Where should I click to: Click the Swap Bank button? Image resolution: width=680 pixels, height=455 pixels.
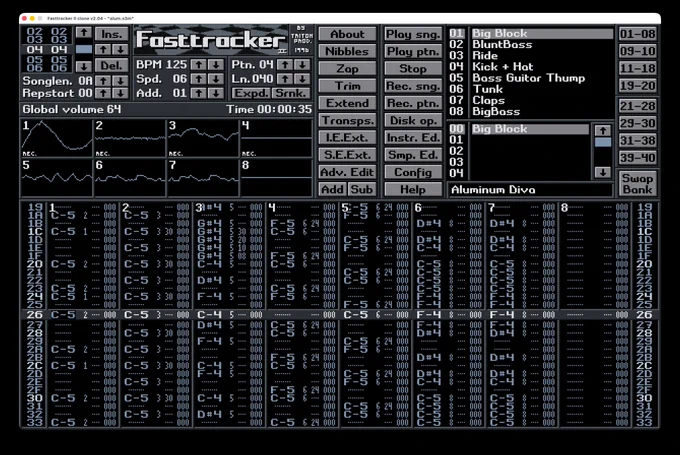click(x=637, y=184)
